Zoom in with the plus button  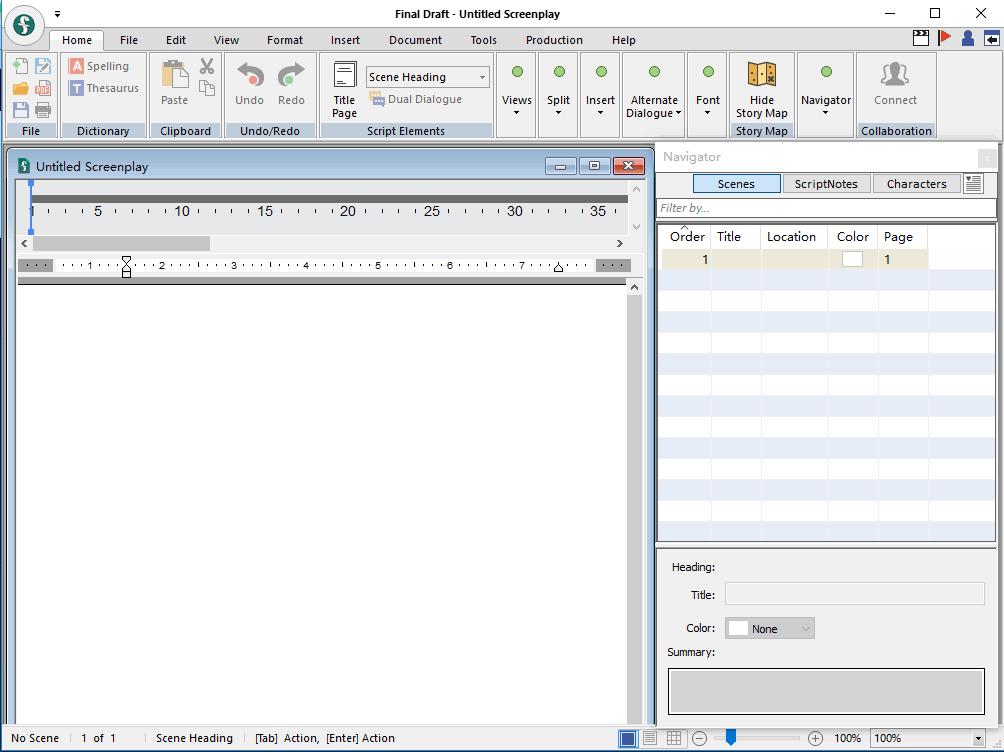(x=815, y=739)
